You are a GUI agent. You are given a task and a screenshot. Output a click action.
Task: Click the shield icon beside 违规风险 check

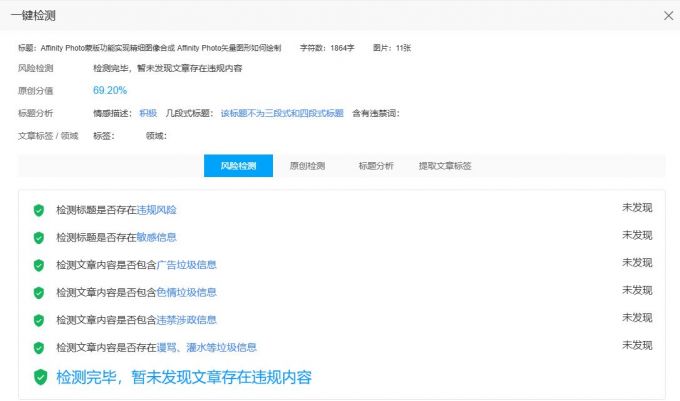pos(39,210)
